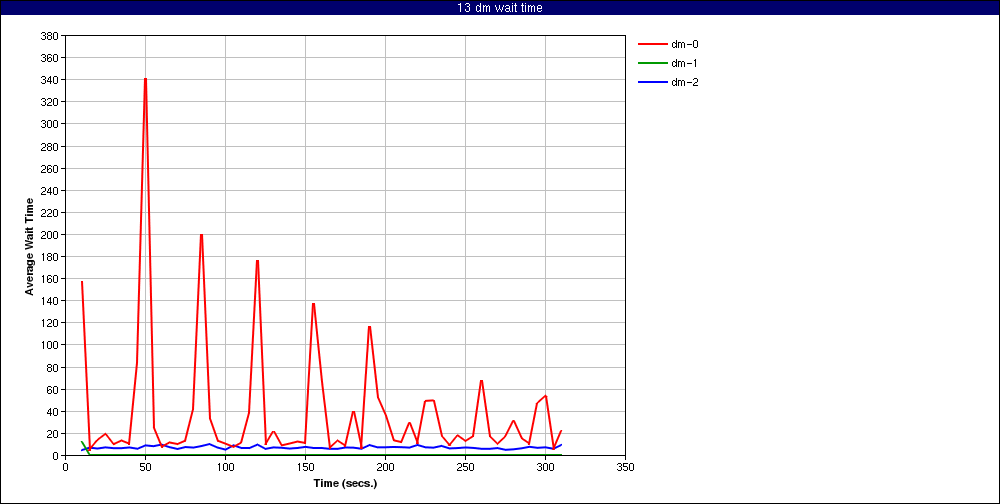Click the 150 tick label on the x-axis

(305, 467)
